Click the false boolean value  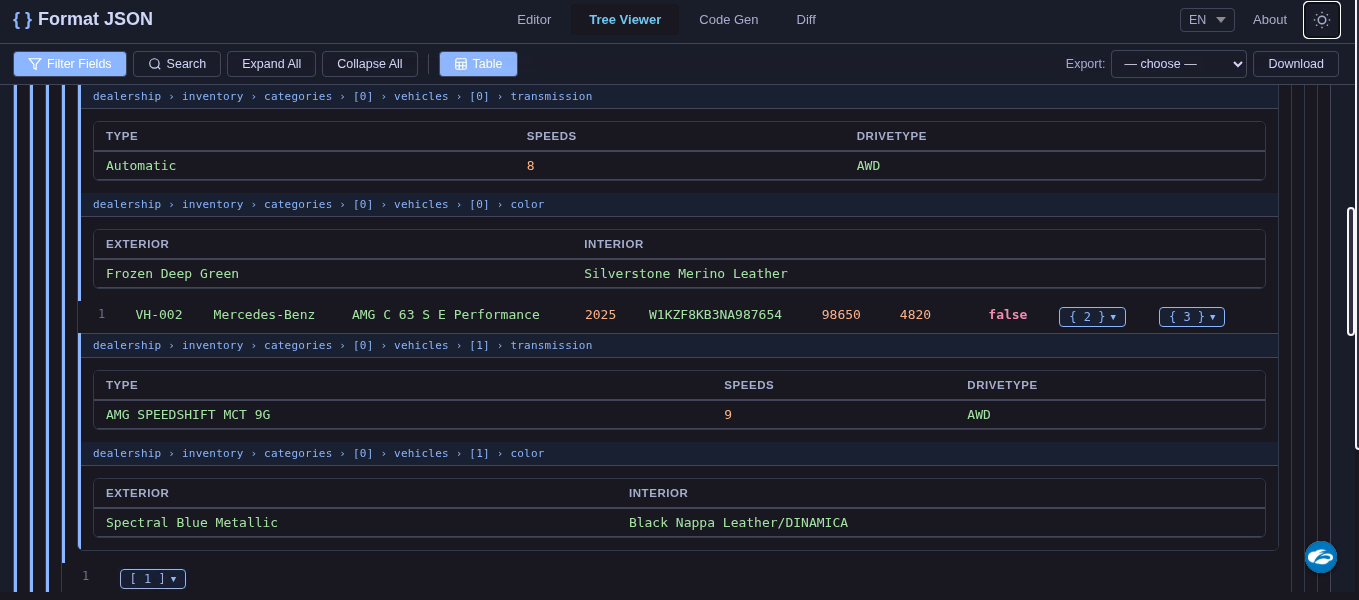[x=1008, y=315]
